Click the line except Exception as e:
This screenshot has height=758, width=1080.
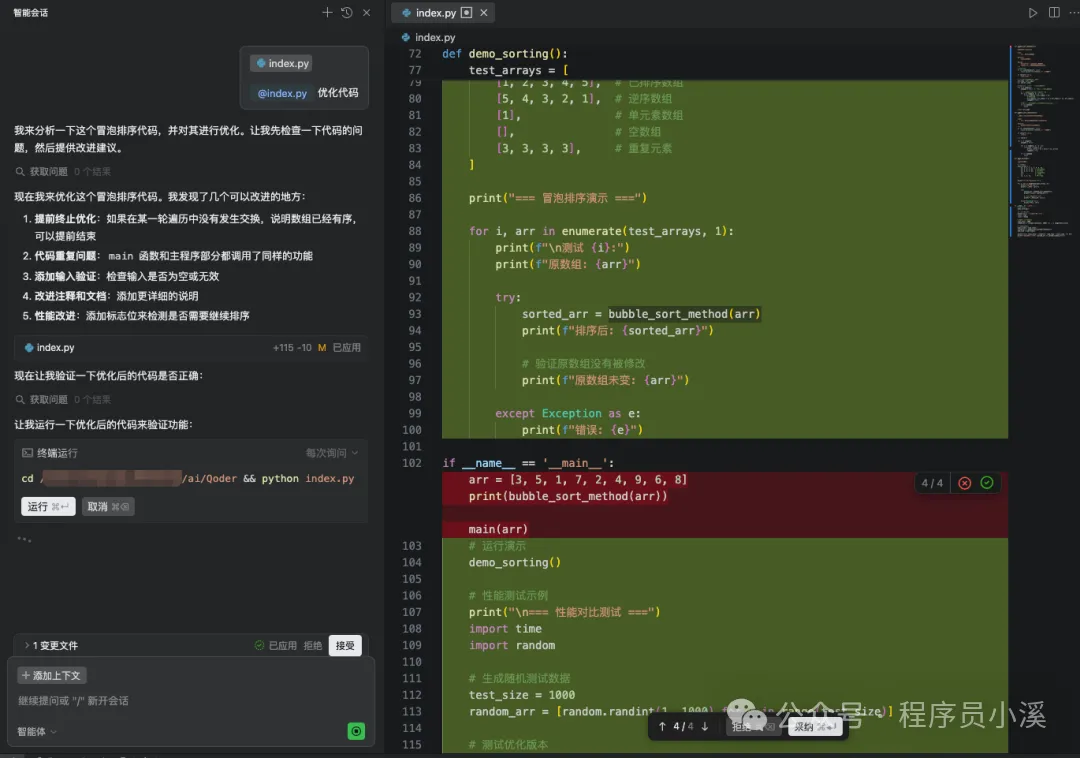(568, 414)
